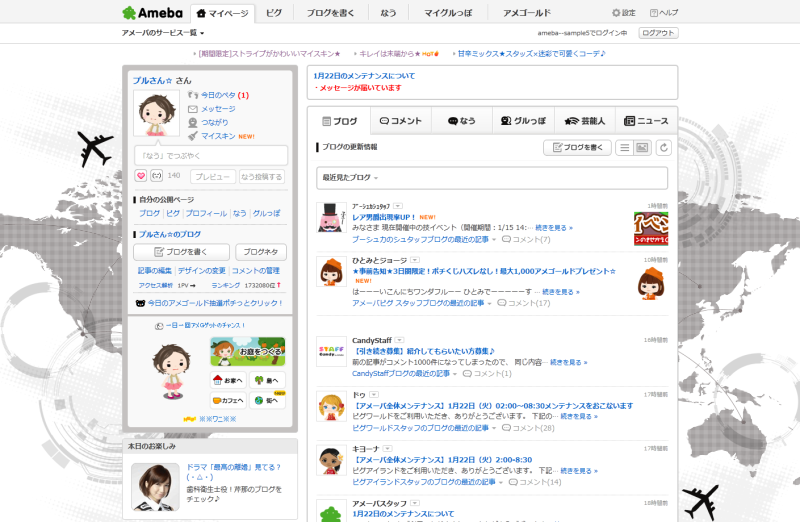This screenshot has width=800, height=522.
Task: Click the ブログネタ button
Action: (261, 252)
